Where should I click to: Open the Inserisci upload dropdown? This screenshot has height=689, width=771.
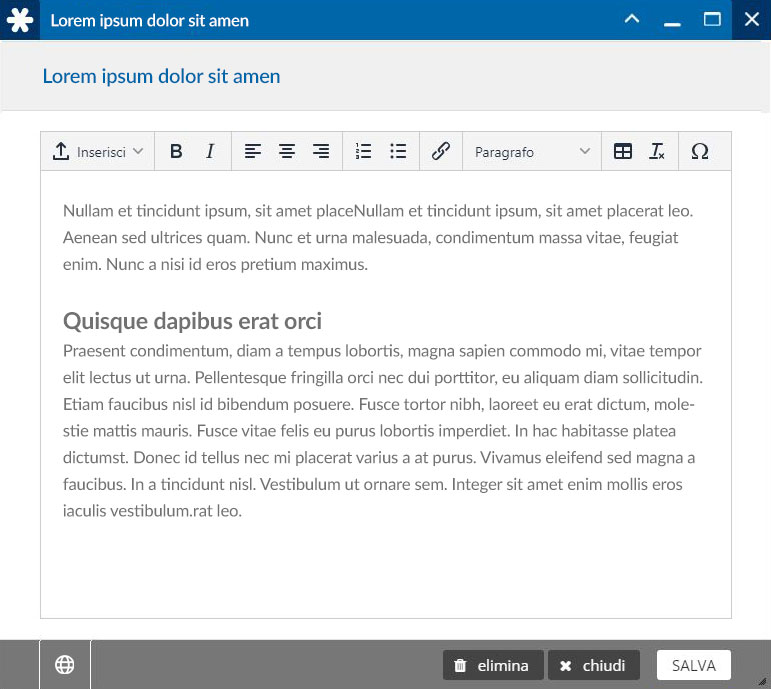pyautogui.click(x=98, y=151)
